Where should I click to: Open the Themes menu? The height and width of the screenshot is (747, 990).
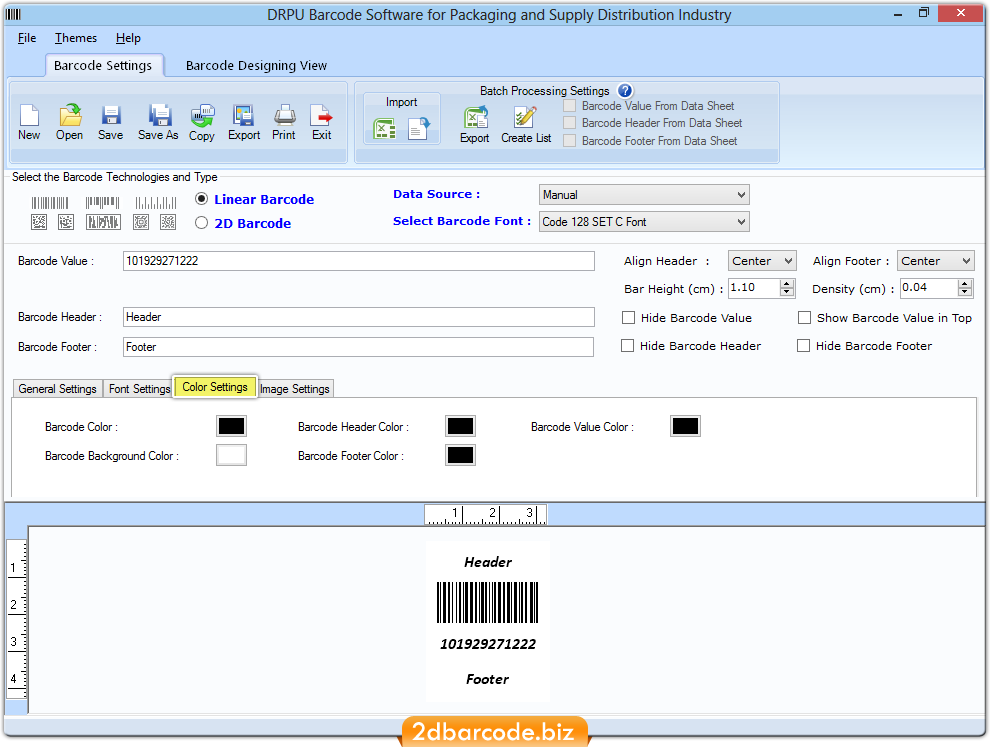coord(76,38)
